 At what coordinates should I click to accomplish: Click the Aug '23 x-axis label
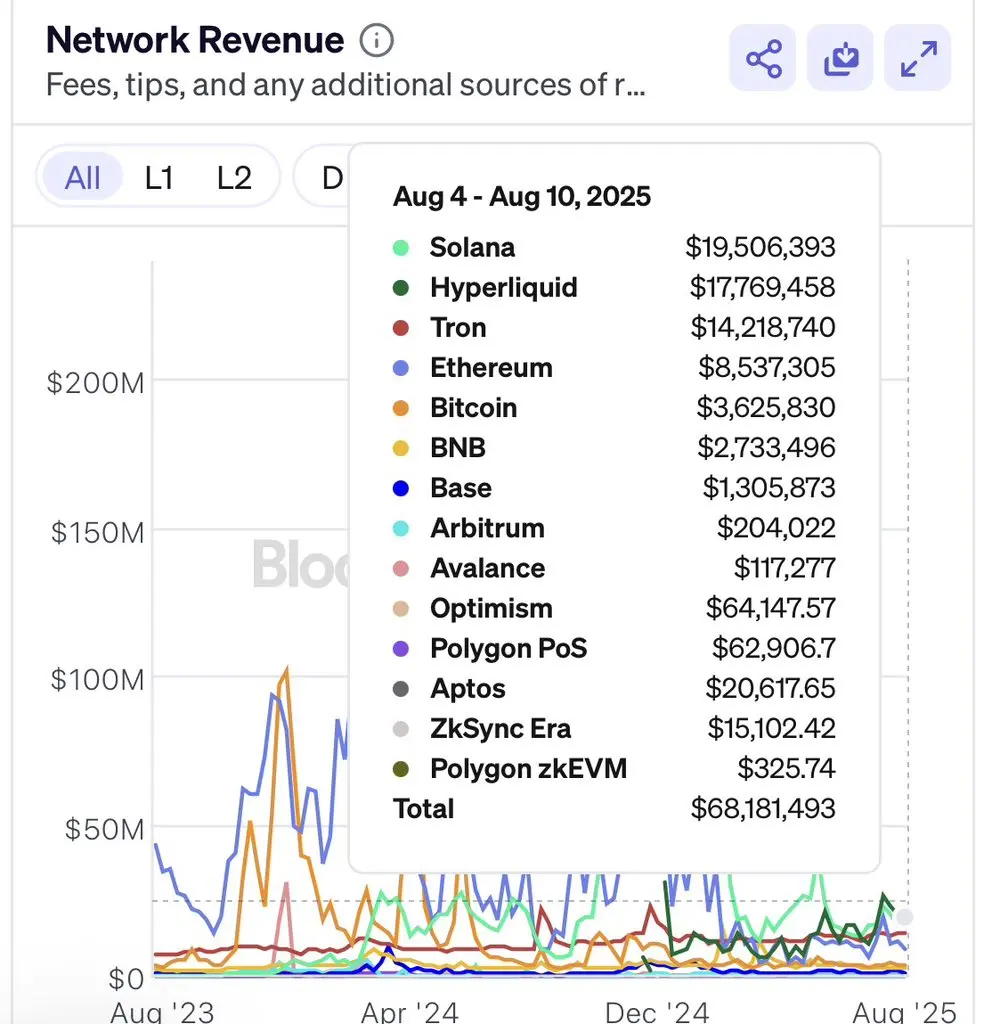point(162,1013)
